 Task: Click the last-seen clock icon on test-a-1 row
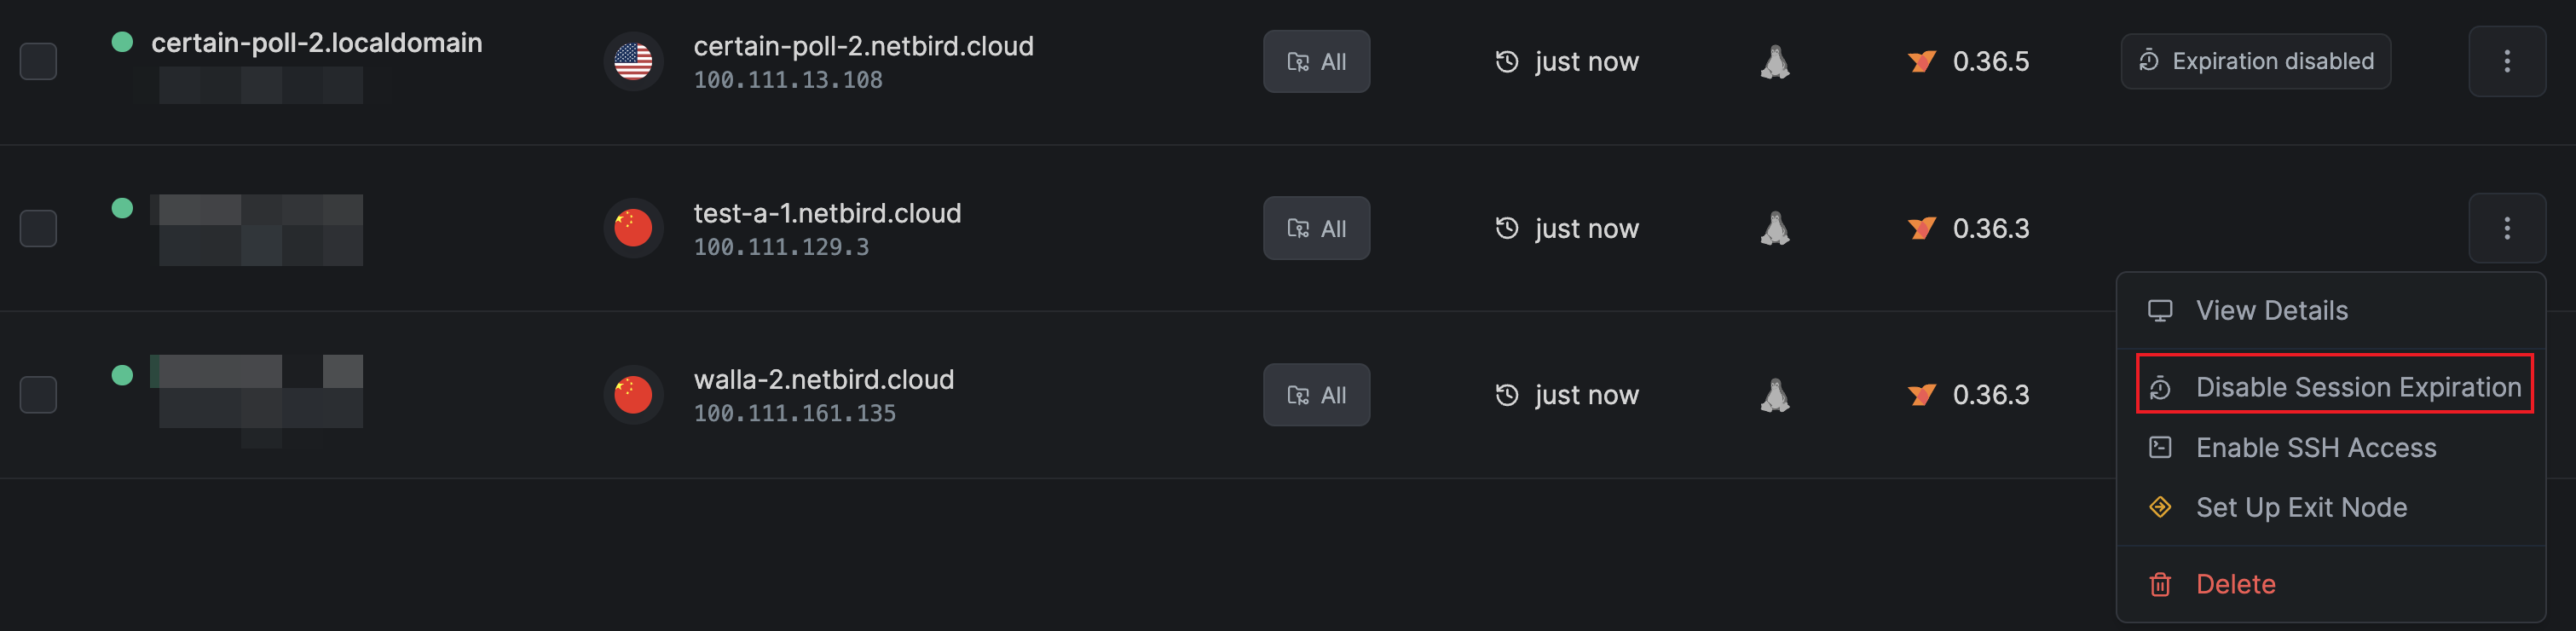(1506, 229)
